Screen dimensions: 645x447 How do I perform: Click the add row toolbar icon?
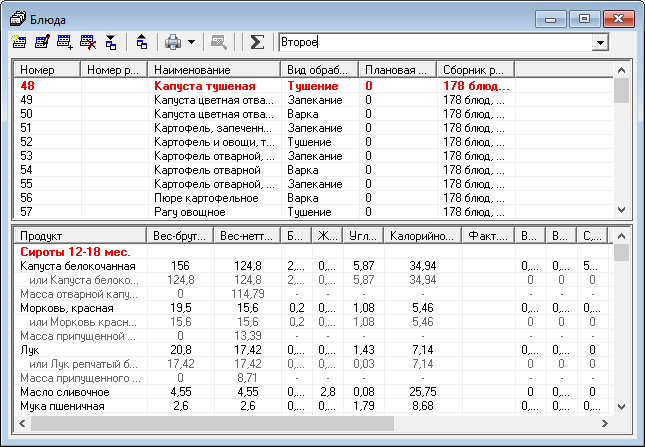coord(65,42)
